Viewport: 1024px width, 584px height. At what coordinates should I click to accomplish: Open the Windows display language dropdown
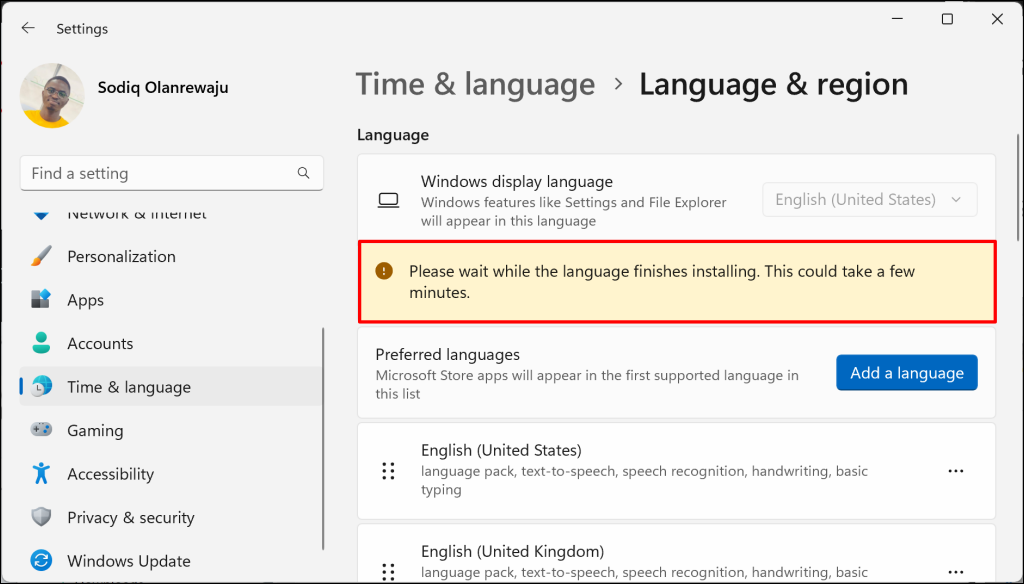[870, 200]
